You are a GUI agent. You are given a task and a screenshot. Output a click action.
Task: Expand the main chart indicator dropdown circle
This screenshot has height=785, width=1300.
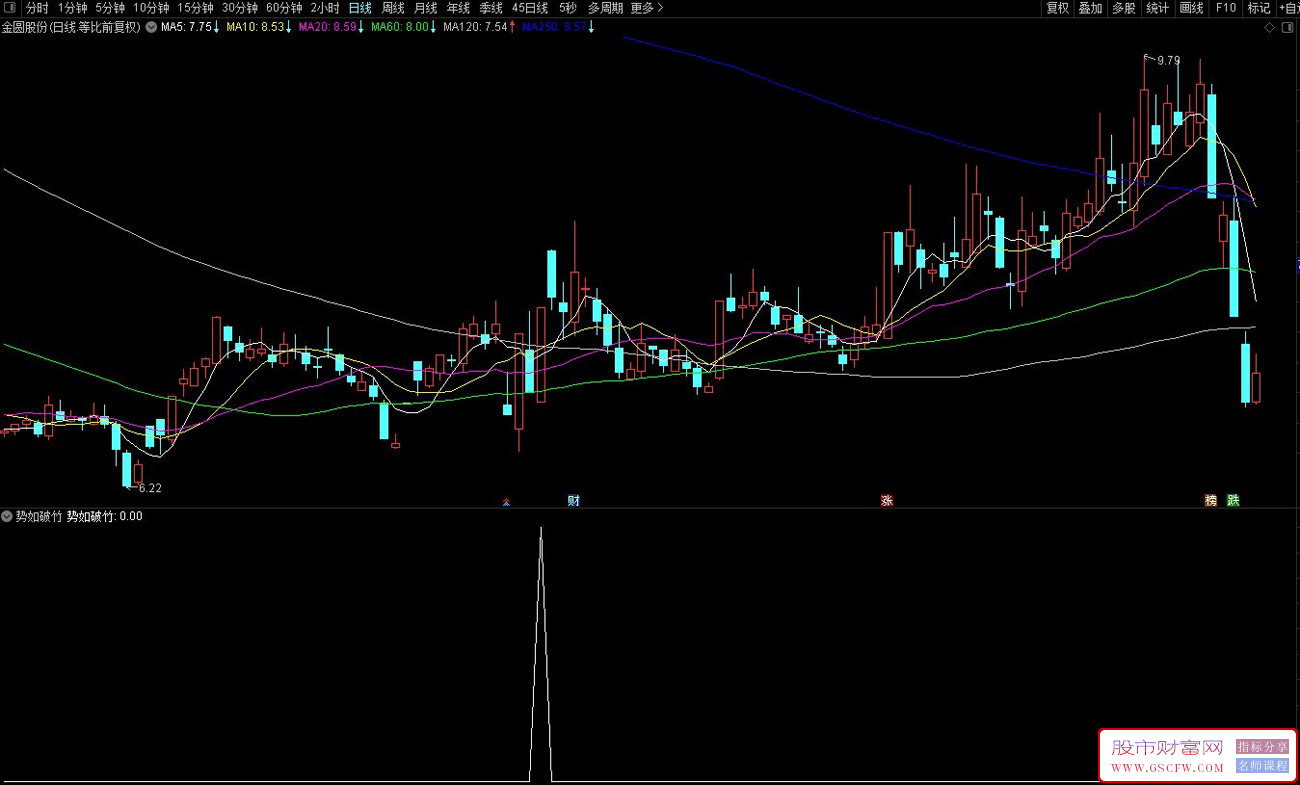tap(151, 28)
